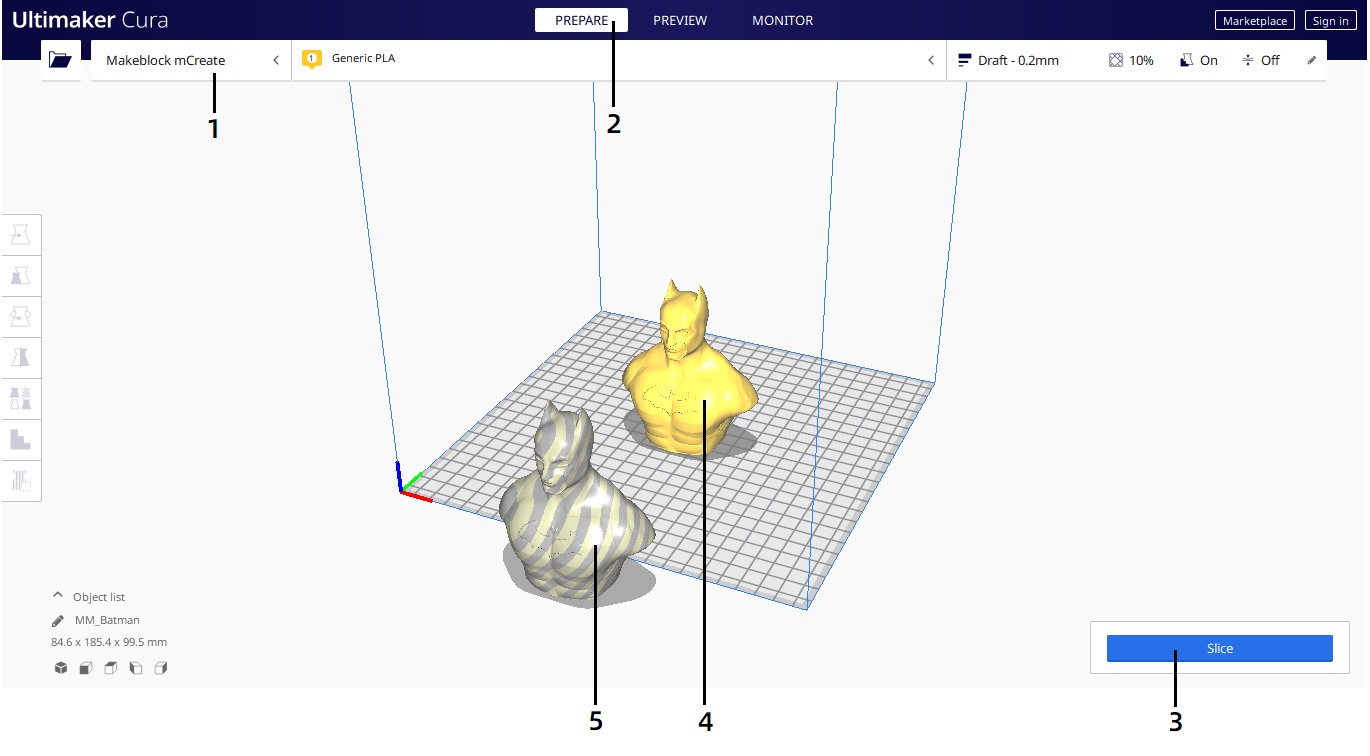Click the support 'On' value
Viewport: 1370px width, 756px height.
pos(1209,60)
